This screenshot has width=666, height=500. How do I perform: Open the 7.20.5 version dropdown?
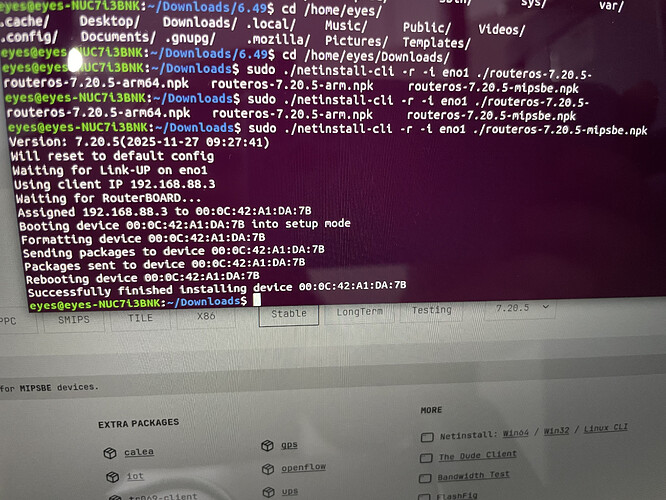pyautogui.click(x=522, y=308)
